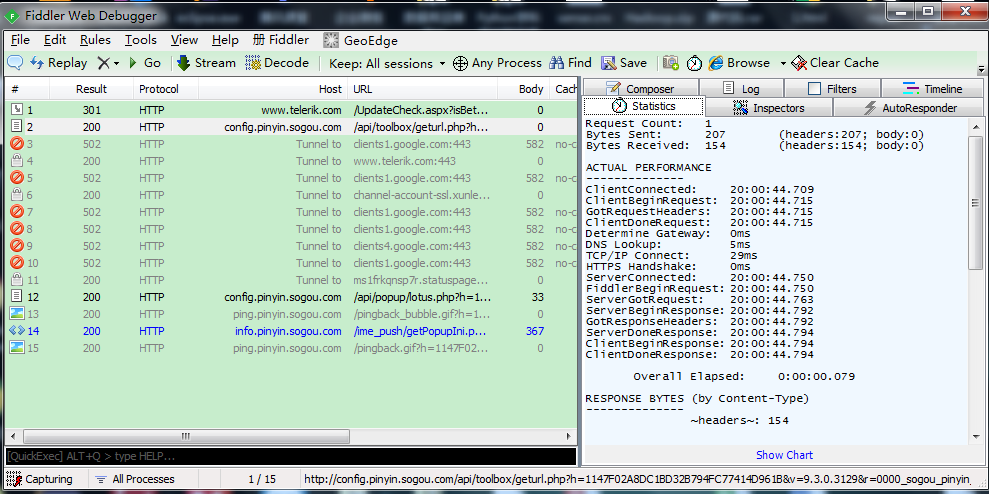
Task: Click the Show Chart link
Action: coord(784,455)
